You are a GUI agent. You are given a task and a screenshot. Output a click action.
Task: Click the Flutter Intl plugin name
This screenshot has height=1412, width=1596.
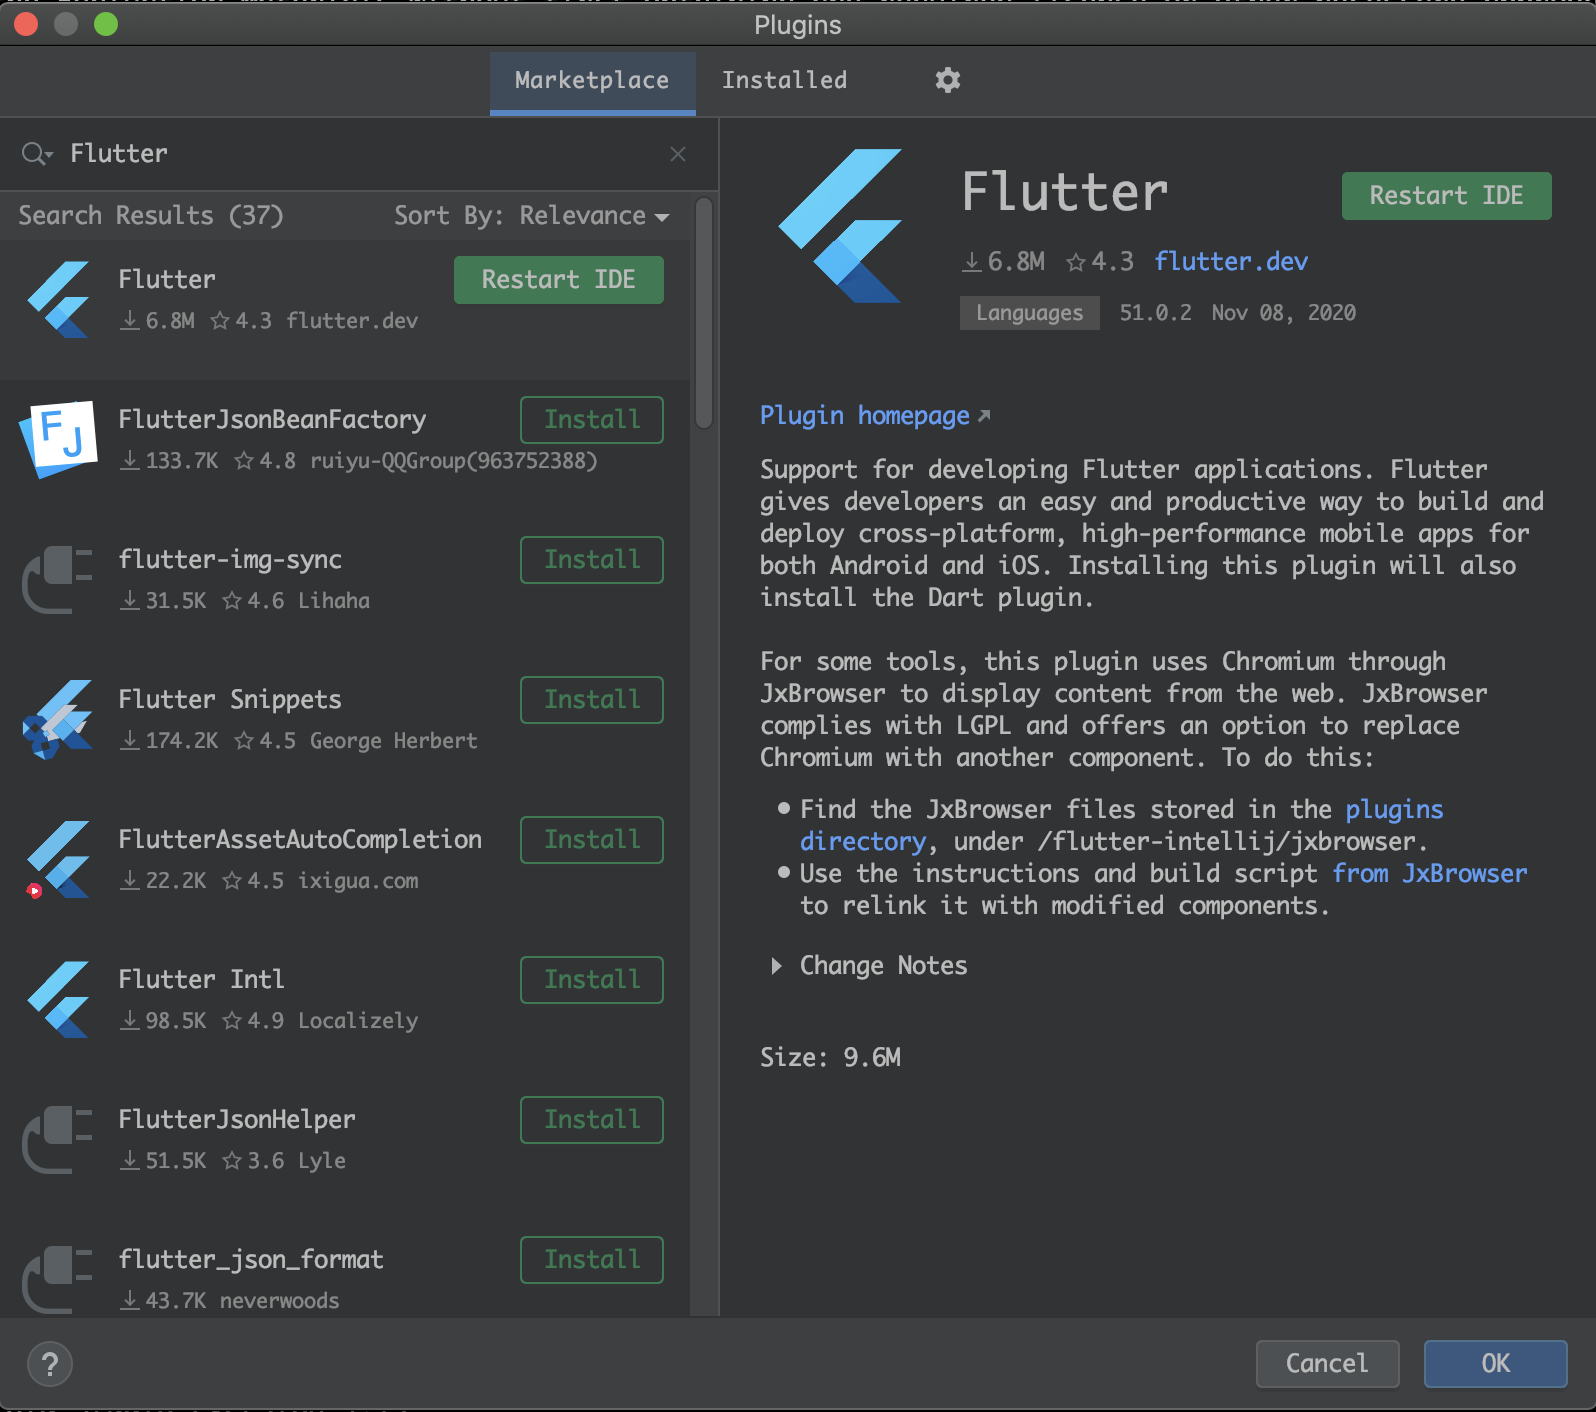201,980
